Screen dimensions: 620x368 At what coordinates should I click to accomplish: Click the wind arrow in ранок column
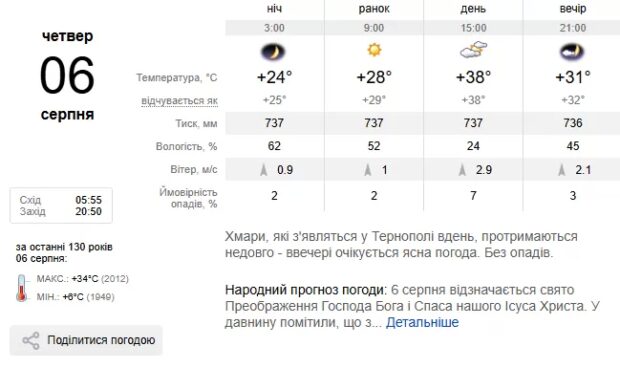point(368,170)
